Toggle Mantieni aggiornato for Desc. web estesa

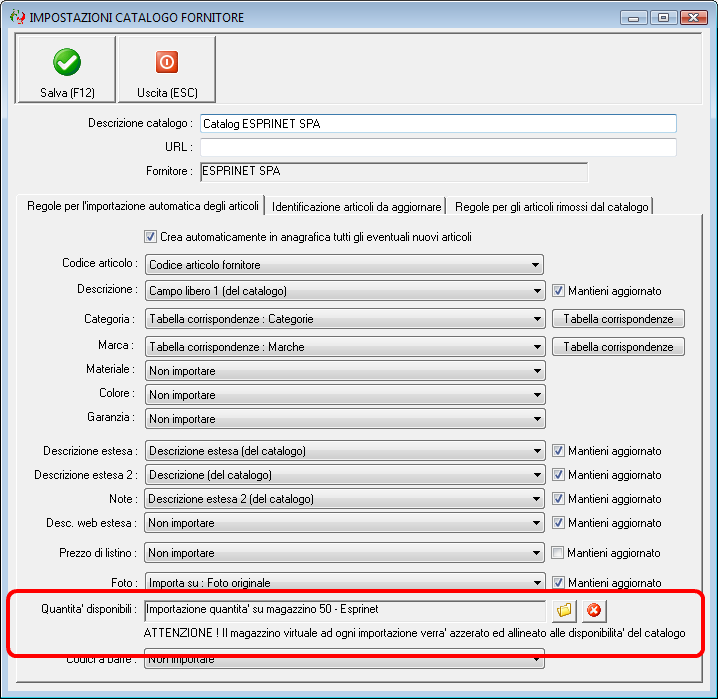click(x=558, y=523)
